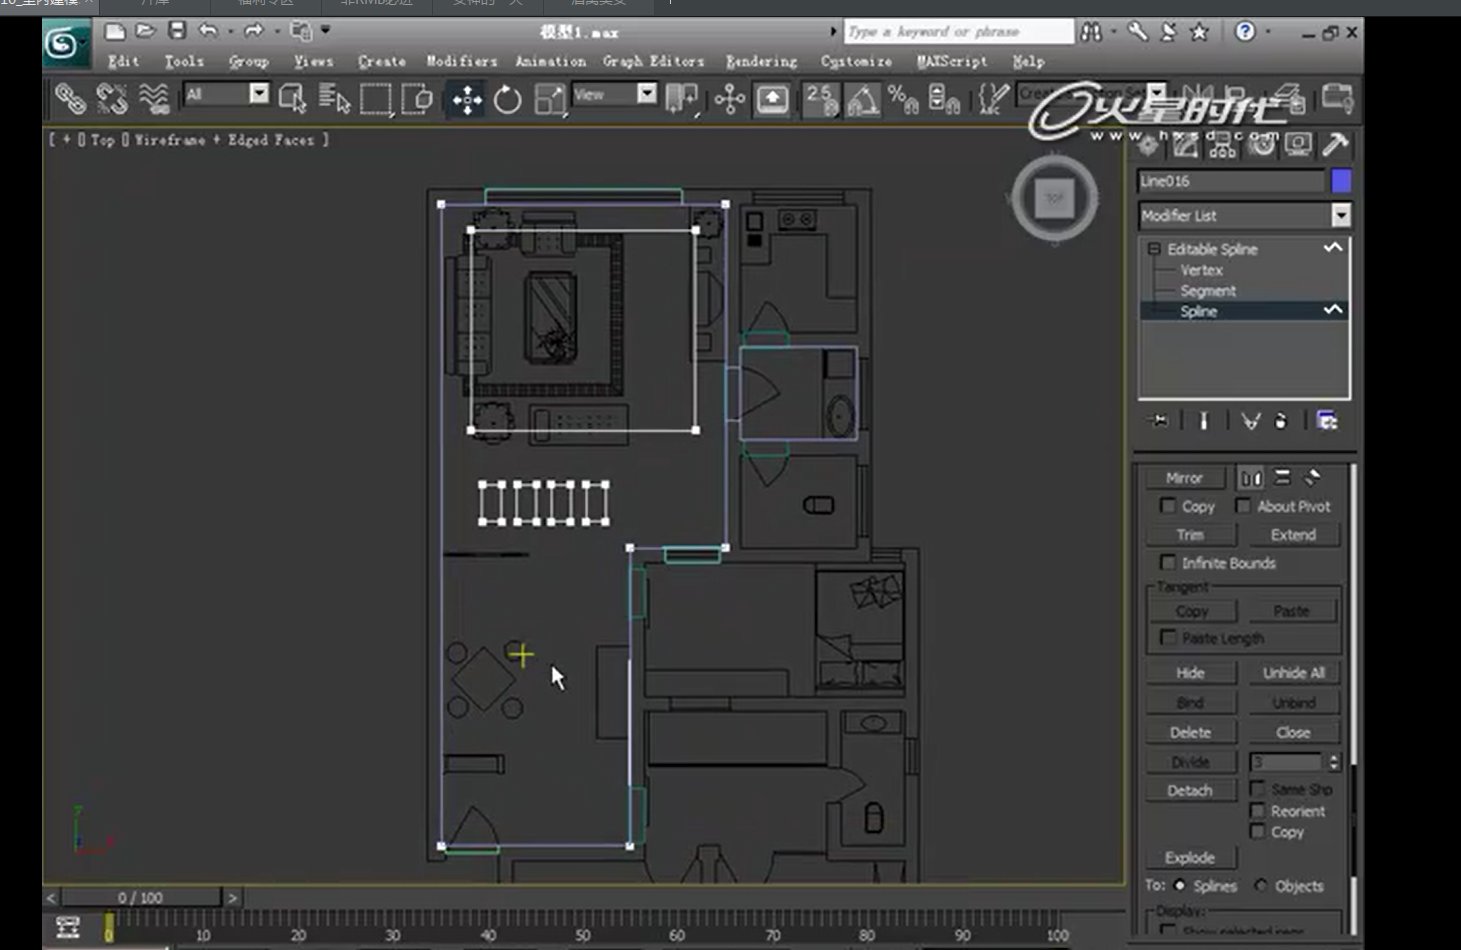Open the Modifier List dropdown
This screenshot has width=1461, height=950.
(1341, 215)
